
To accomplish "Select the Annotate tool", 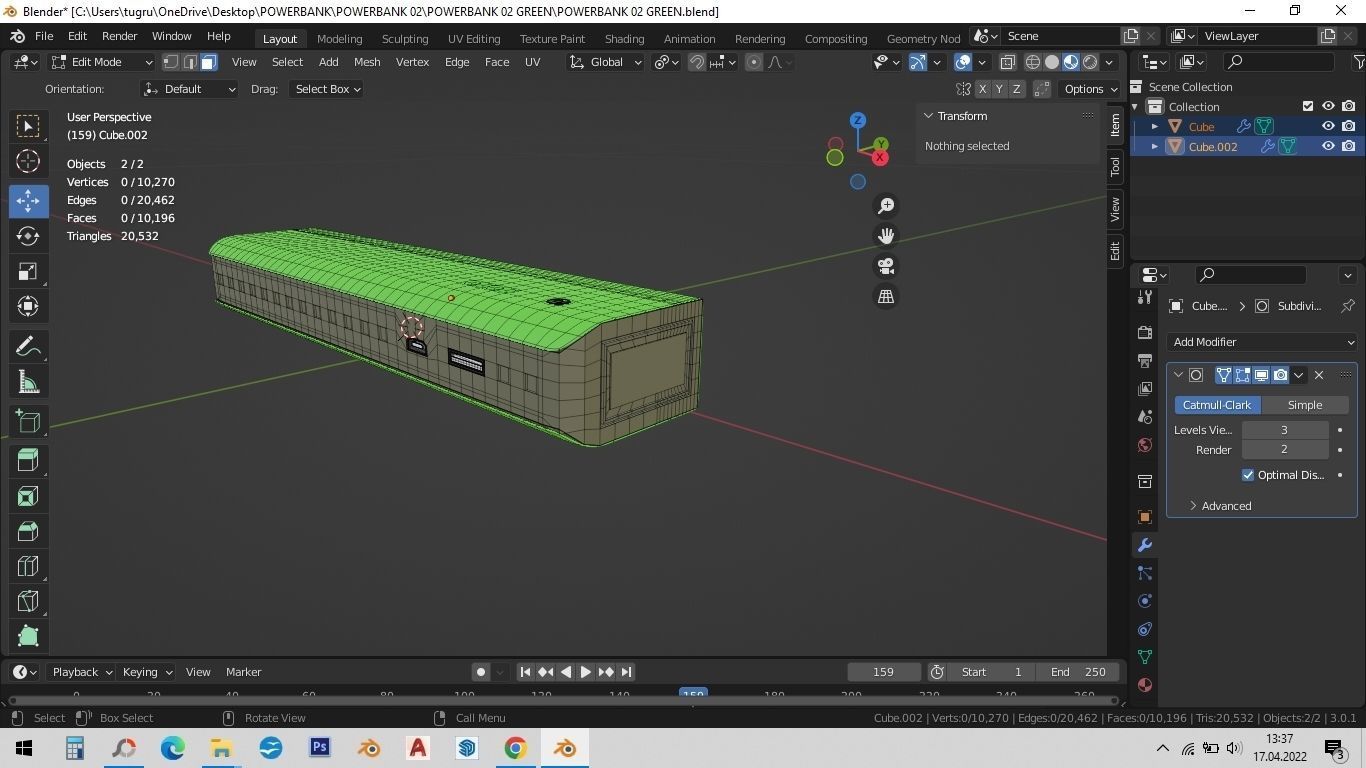I will (28, 346).
